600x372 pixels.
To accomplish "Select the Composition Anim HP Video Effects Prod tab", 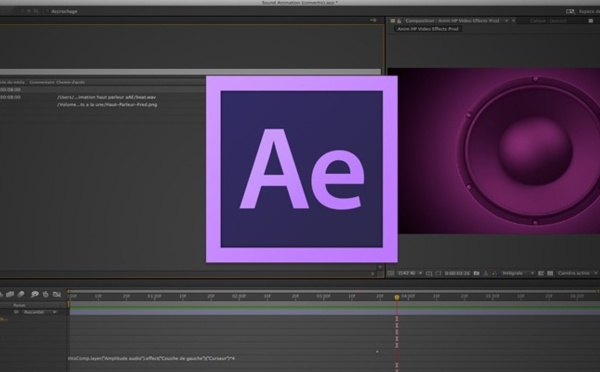I will tap(452, 21).
